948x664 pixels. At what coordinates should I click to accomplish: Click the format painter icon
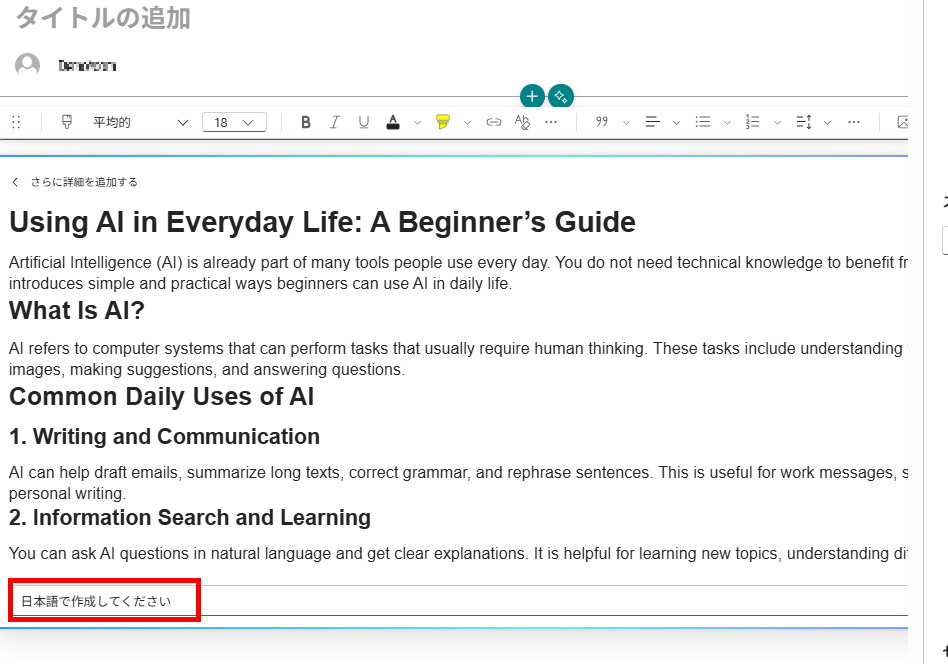[x=67, y=122]
